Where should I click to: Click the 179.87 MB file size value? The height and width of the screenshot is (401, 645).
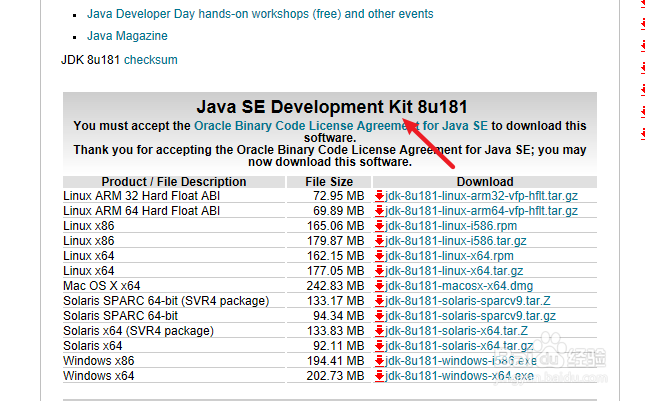336,241
